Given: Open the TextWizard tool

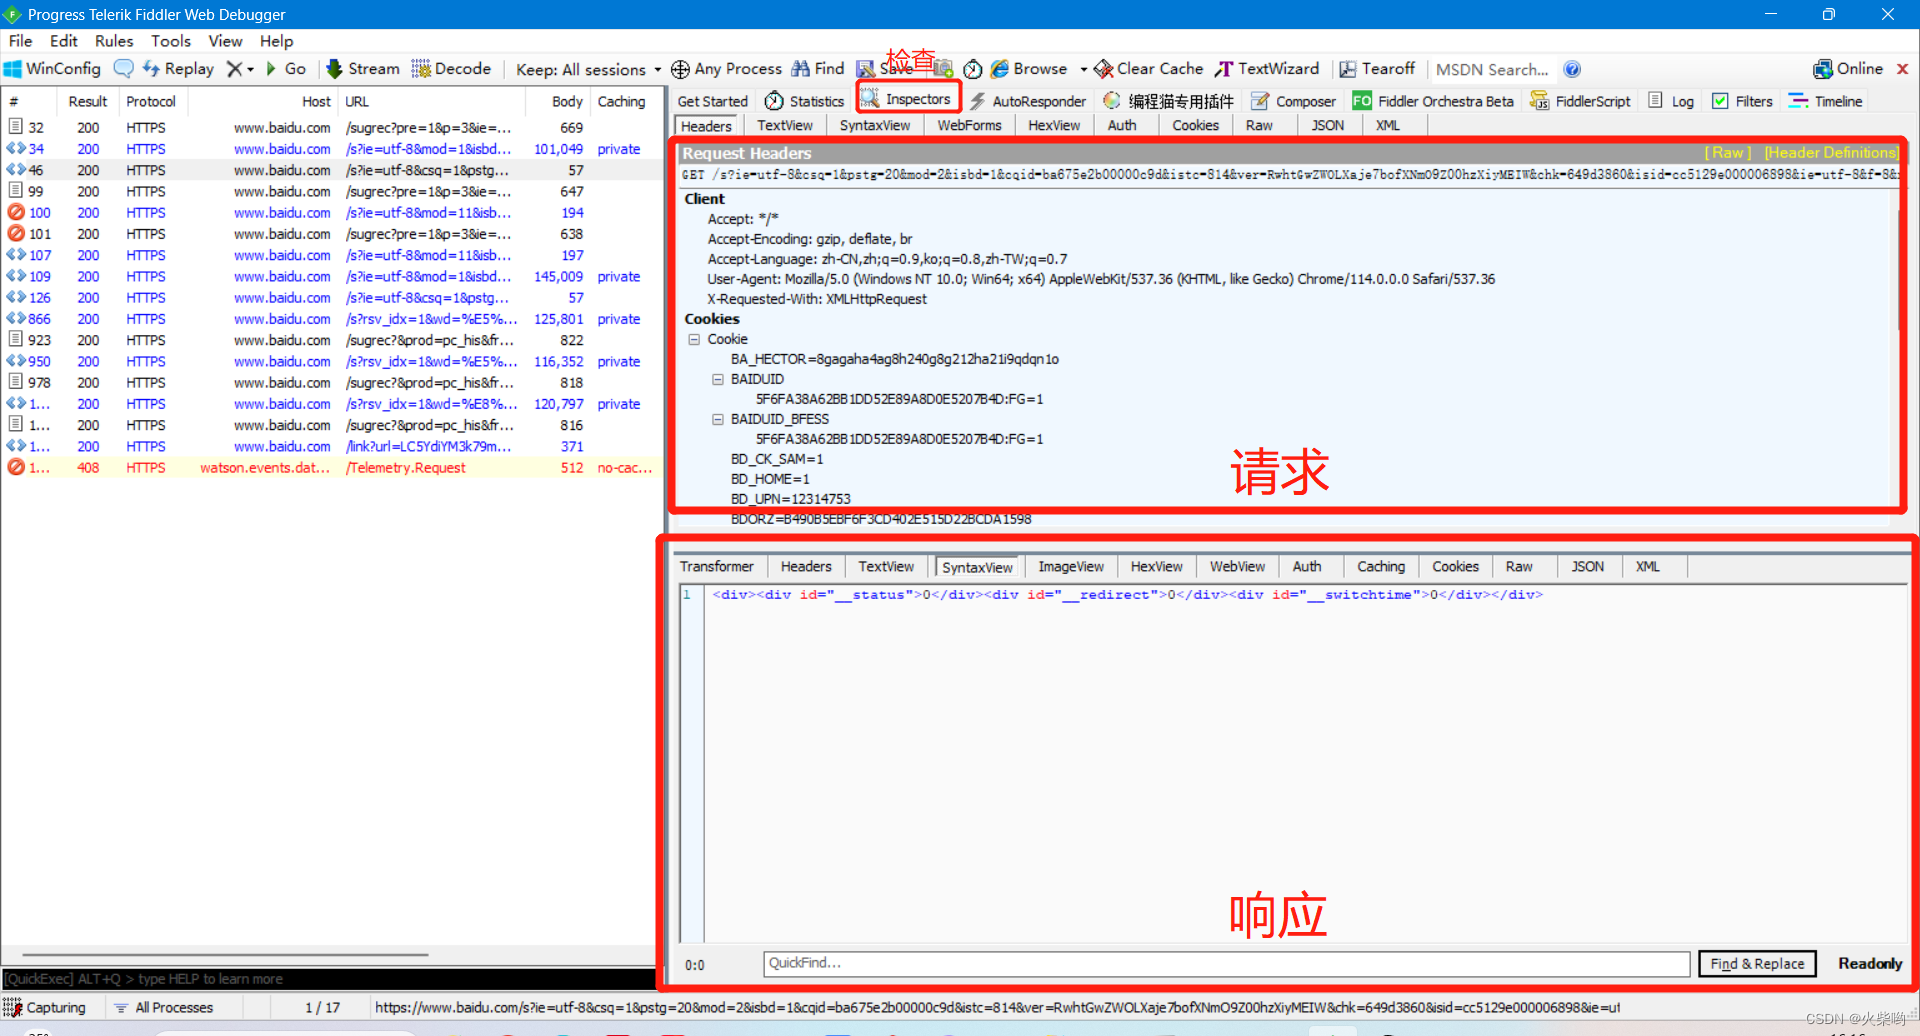Looking at the screenshot, I should pyautogui.click(x=1267, y=69).
